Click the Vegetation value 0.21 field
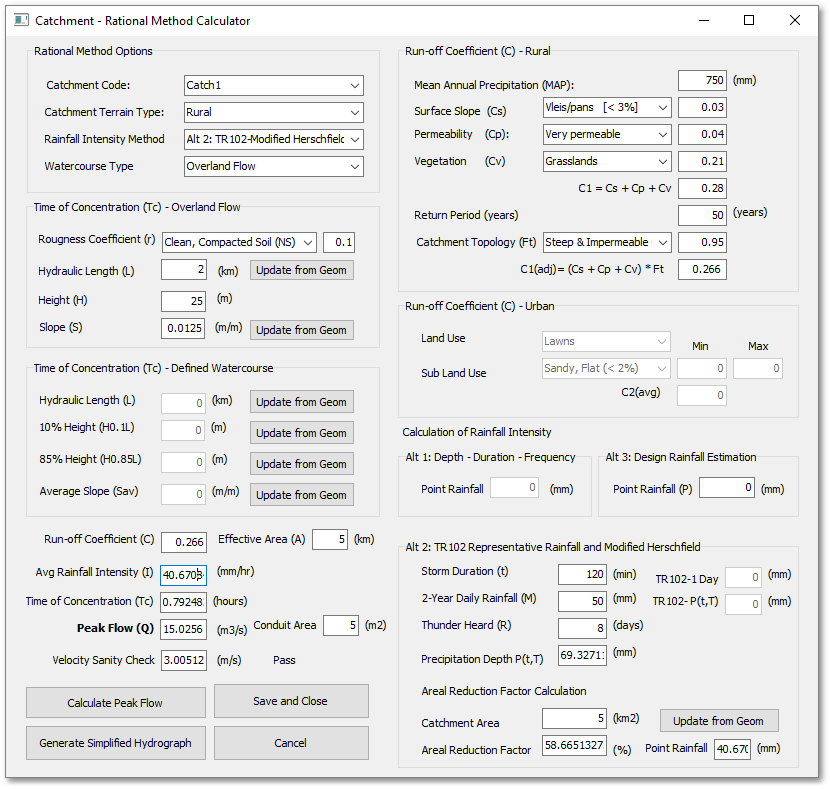Viewport: 830px width, 789px height. coord(702,161)
